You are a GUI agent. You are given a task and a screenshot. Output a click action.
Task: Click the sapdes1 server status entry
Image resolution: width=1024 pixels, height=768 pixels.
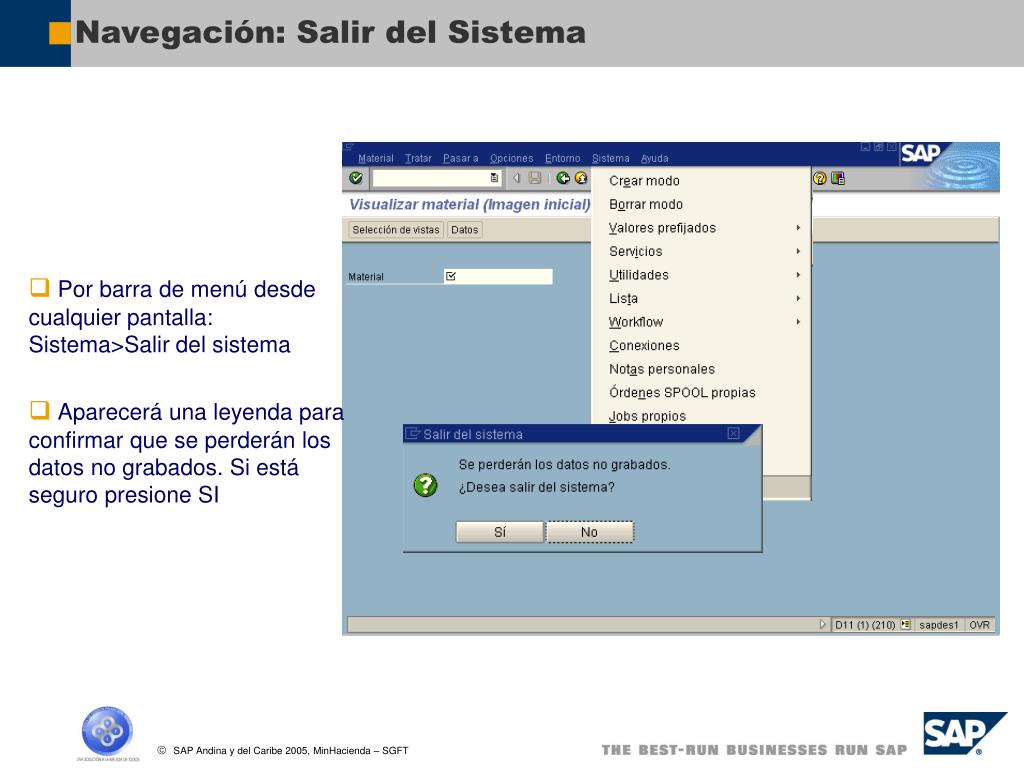pos(938,625)
